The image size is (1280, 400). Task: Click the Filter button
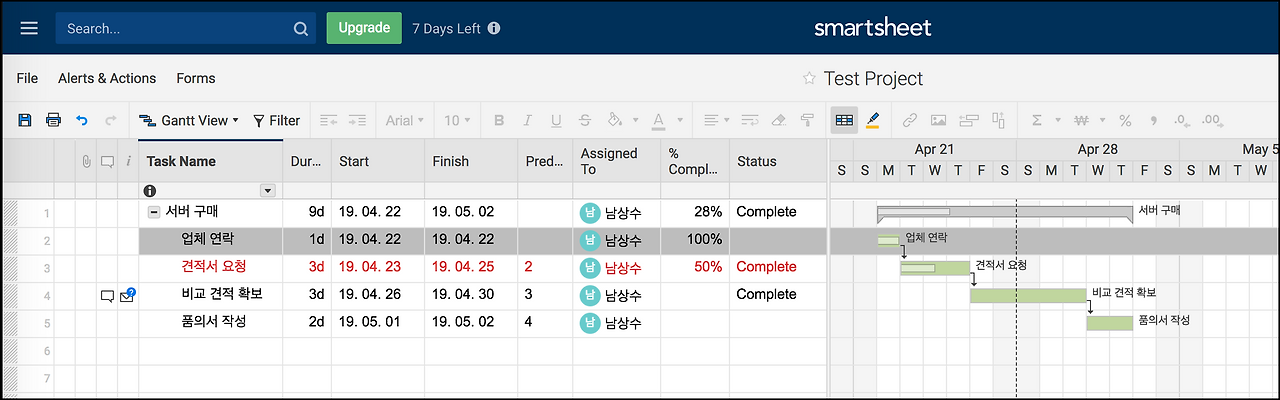pyautogui.click(x=276, y=120)
